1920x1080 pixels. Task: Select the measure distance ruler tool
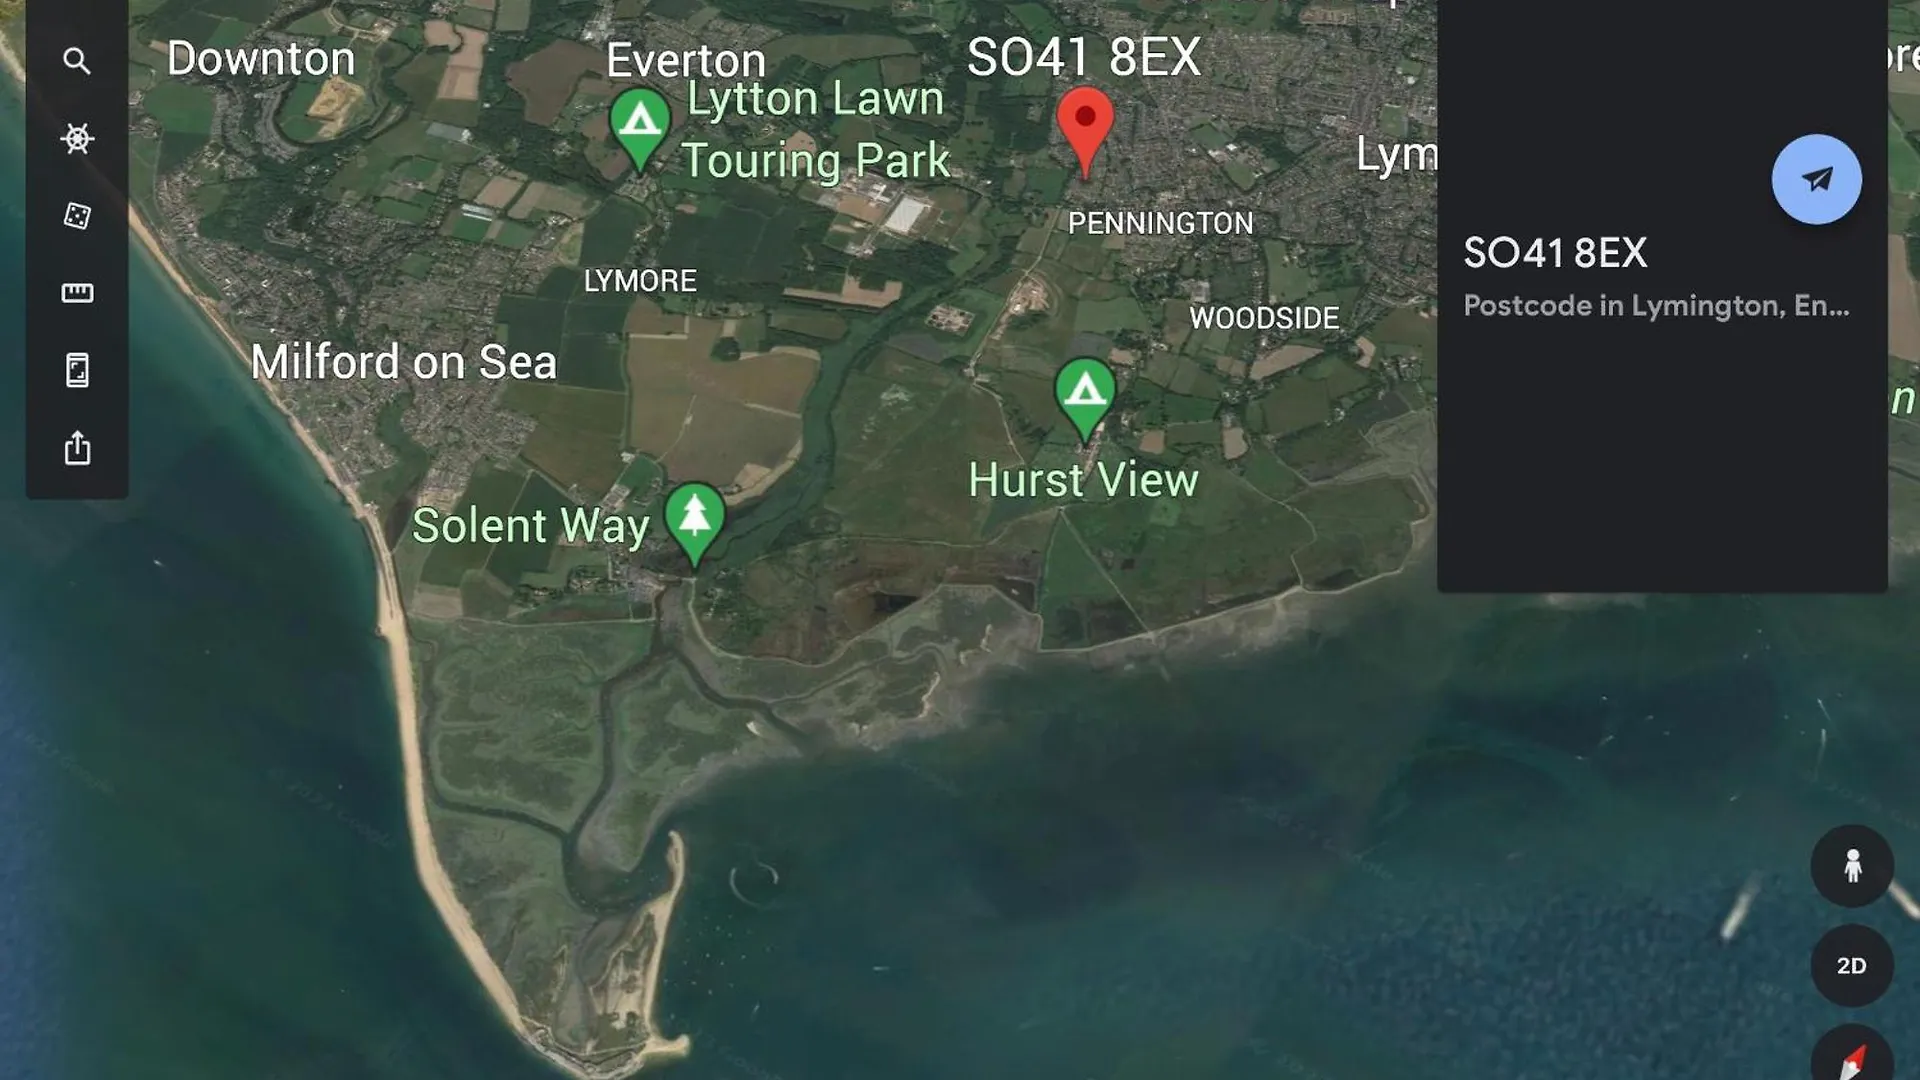[77, 293]
